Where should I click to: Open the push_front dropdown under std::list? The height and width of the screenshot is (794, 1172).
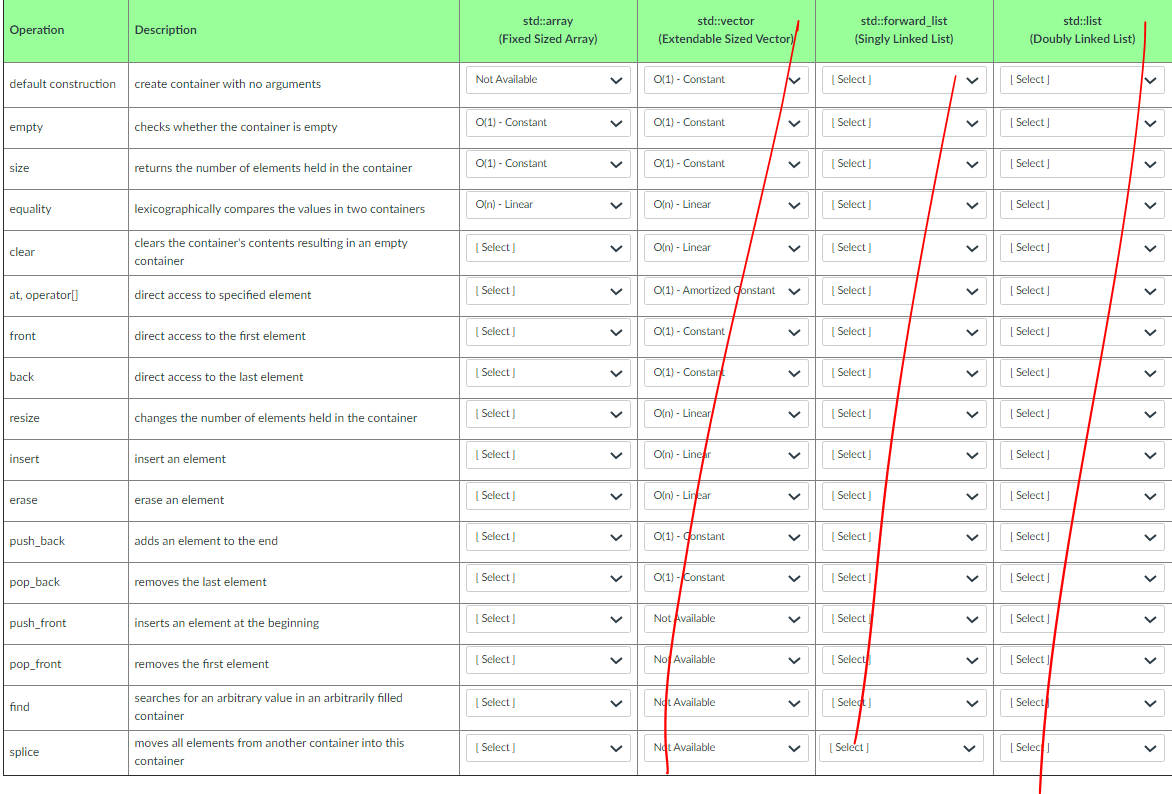click(1081, 618)
